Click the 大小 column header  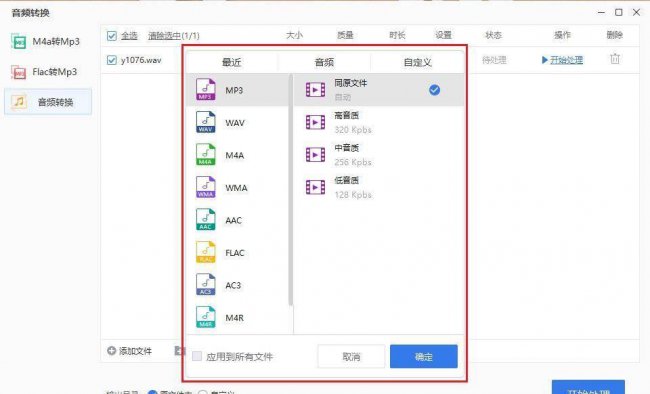294,35
